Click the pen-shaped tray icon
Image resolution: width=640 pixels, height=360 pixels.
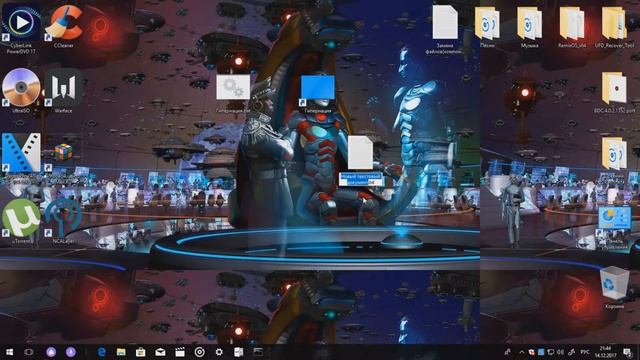[x=572, y=352]
